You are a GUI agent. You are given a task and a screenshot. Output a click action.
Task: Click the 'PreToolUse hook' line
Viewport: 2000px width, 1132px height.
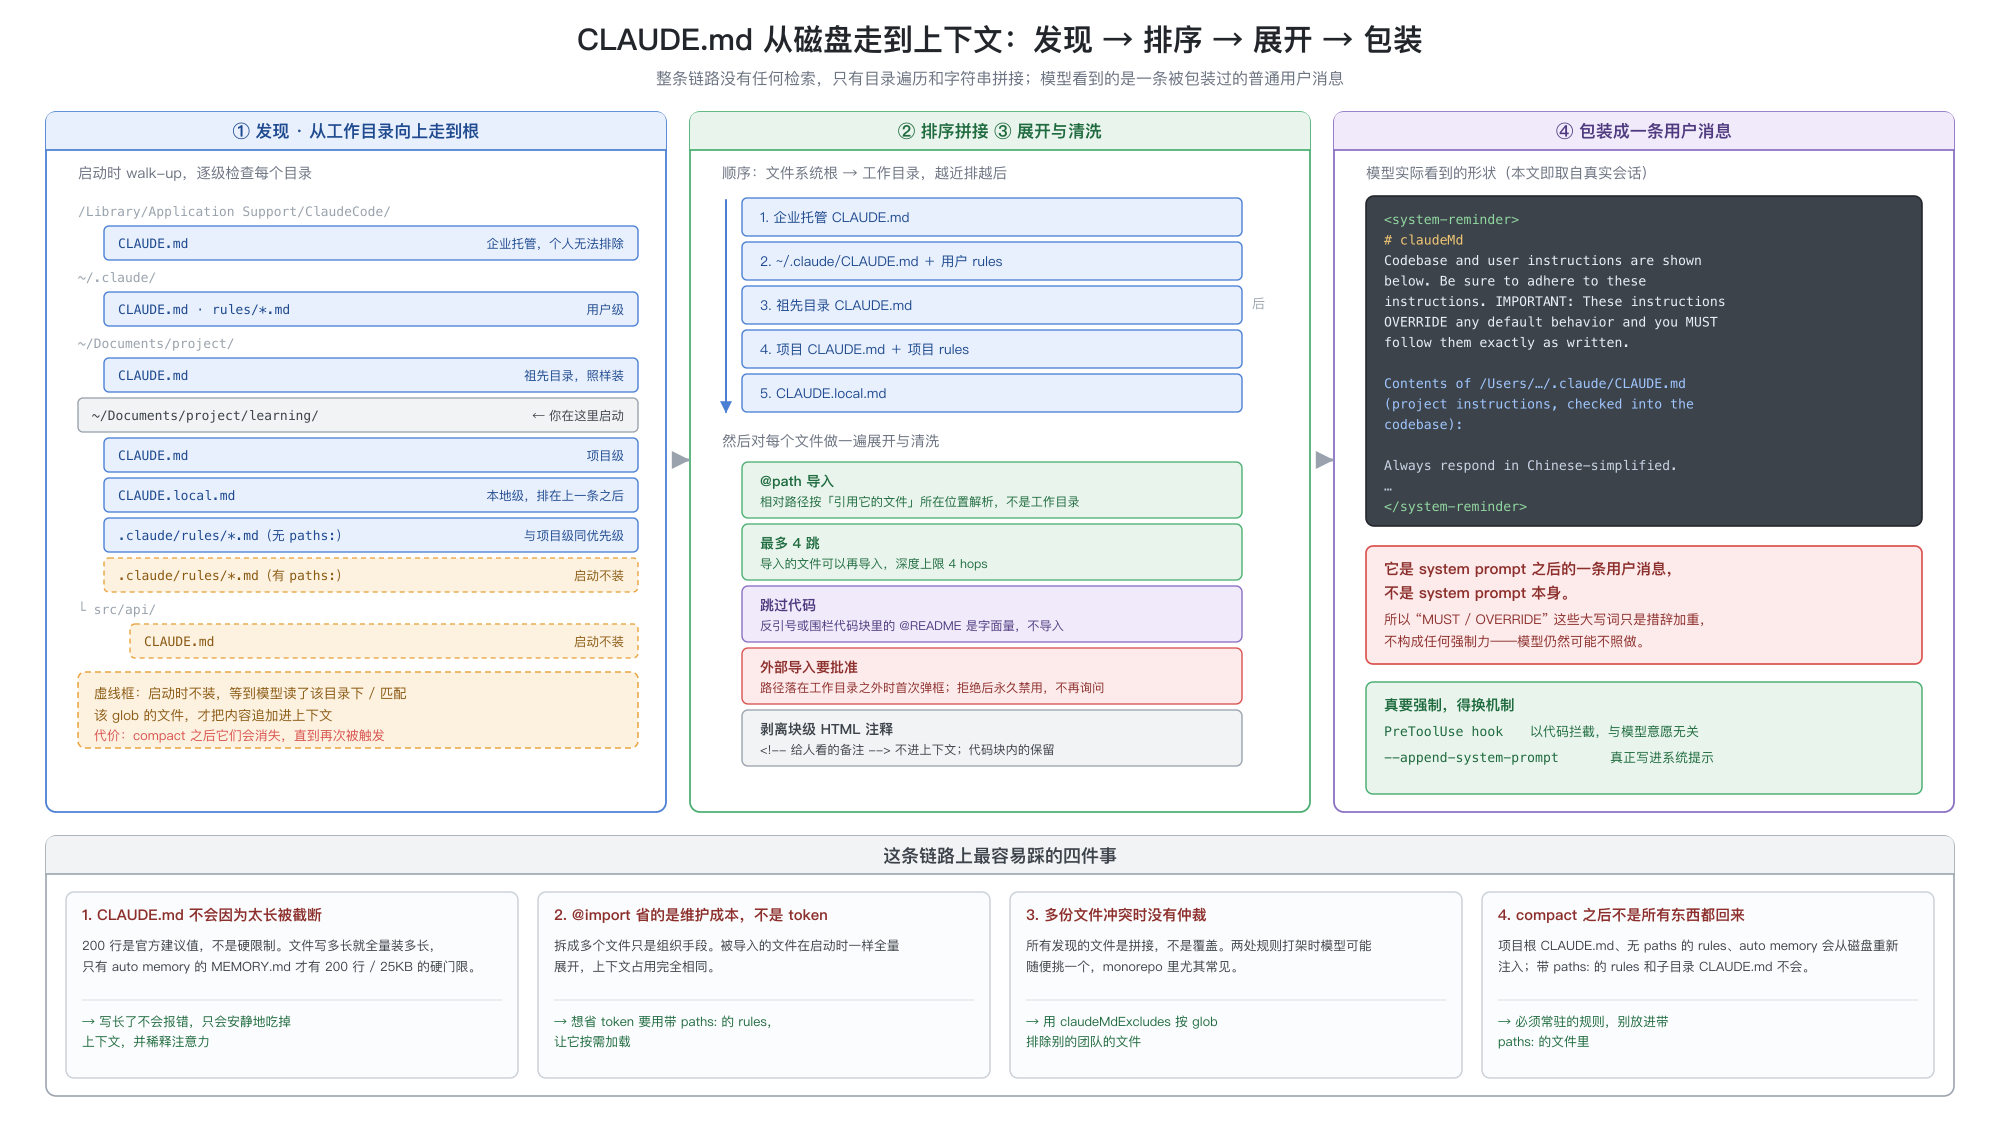tap(1541, 731)
